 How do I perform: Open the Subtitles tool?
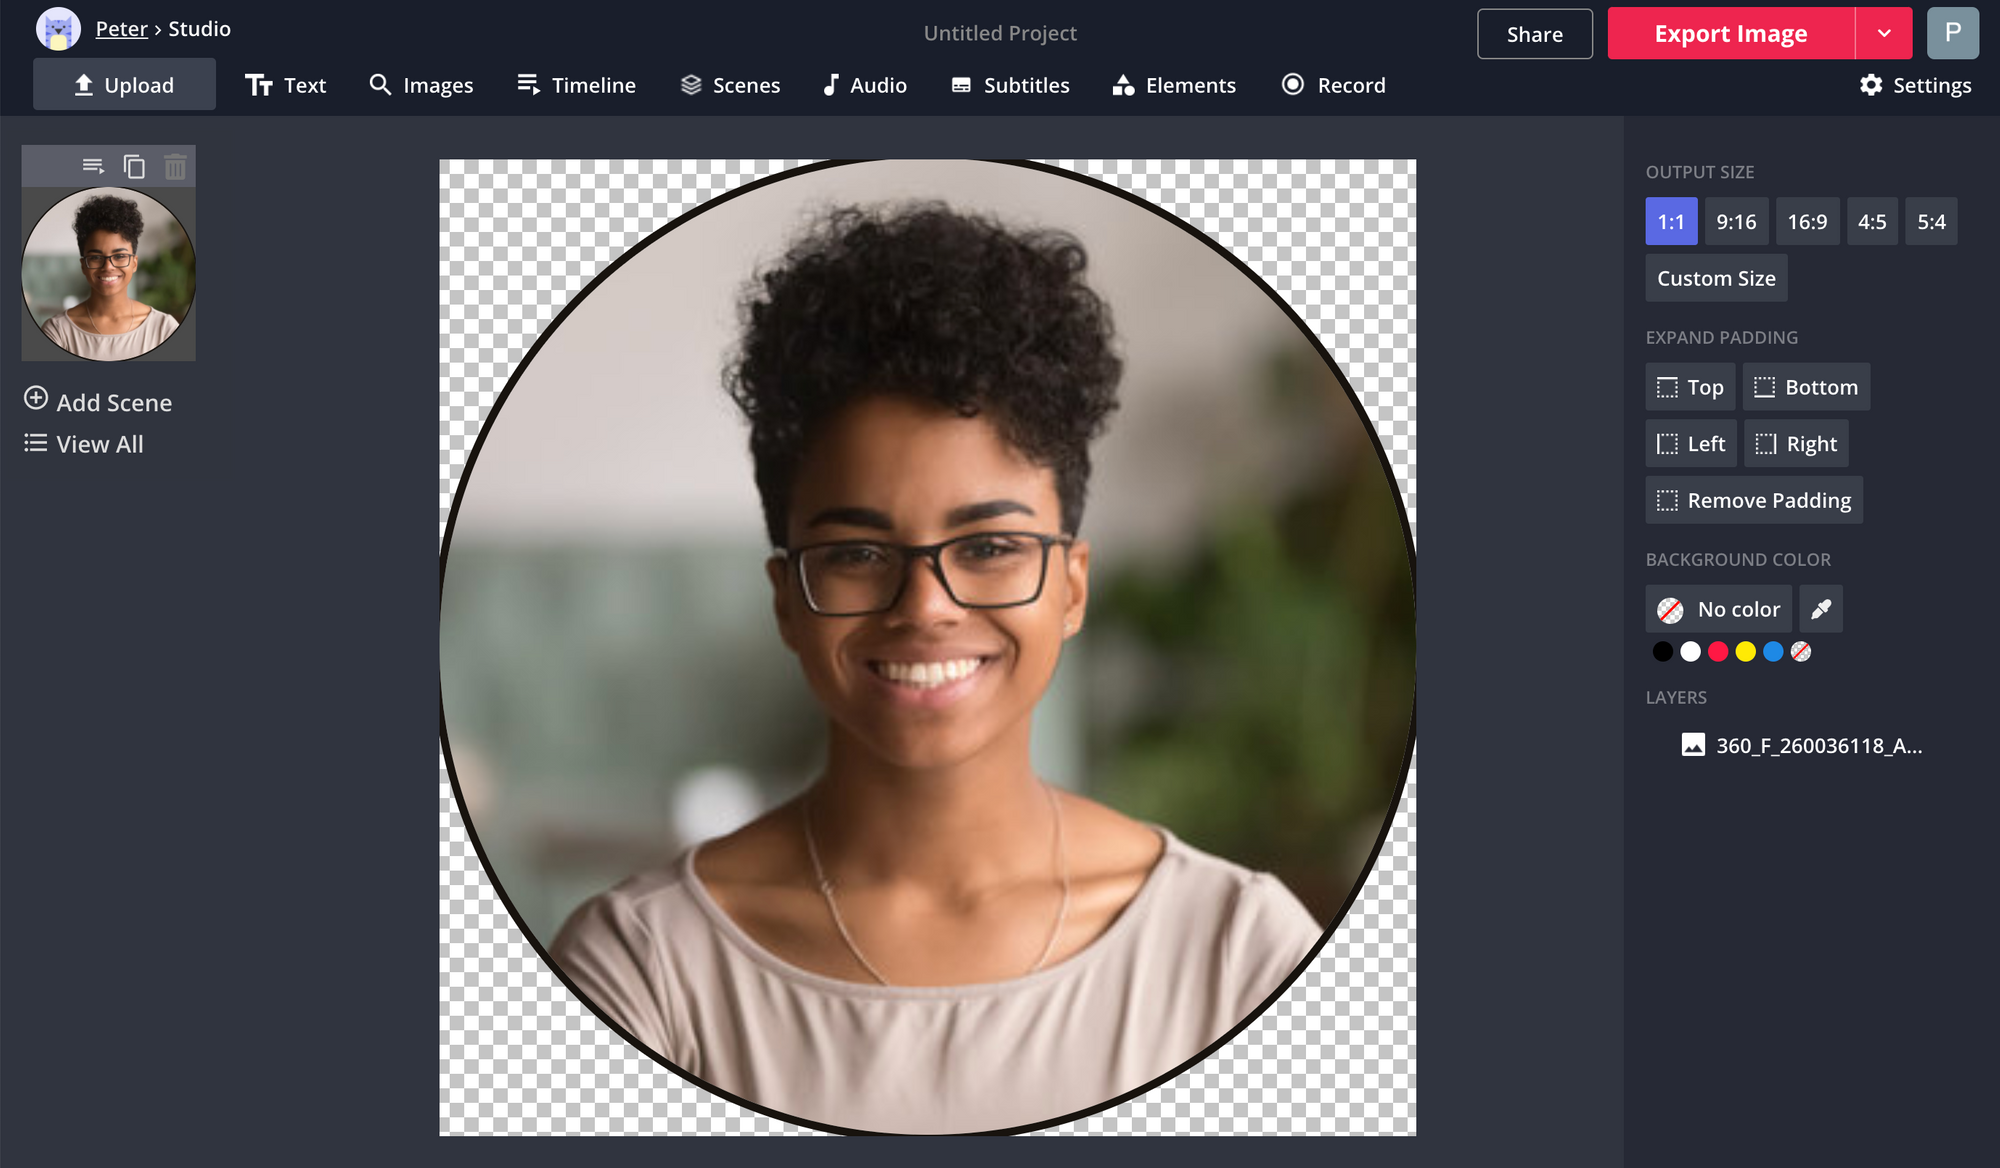click(x=1010, y=85)
